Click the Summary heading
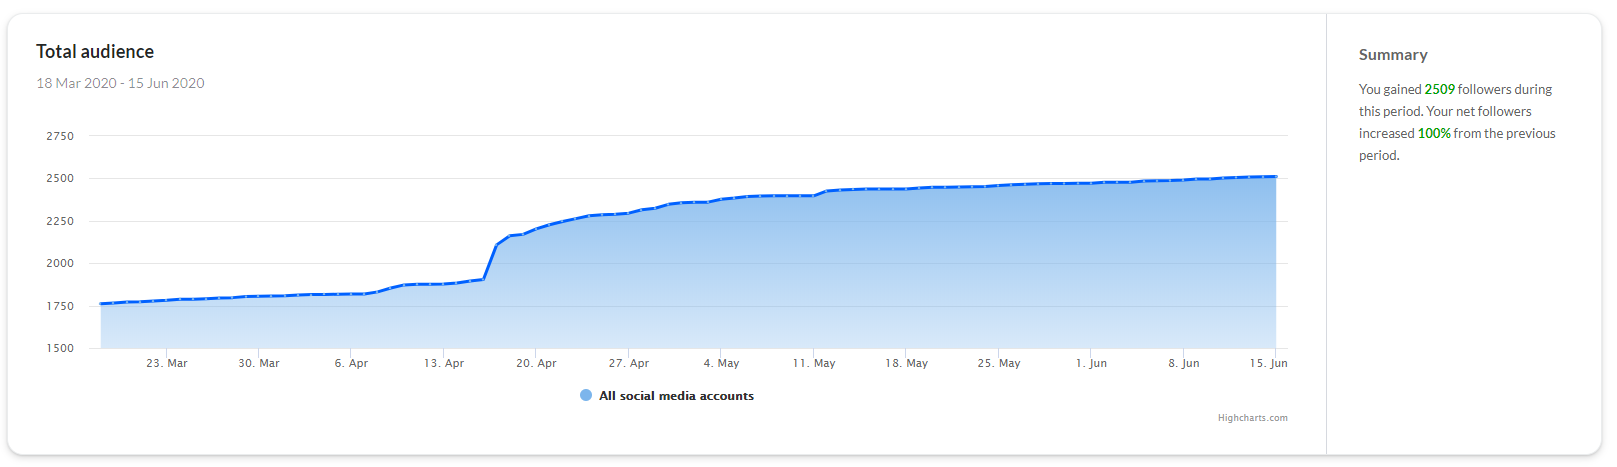 (x=1393, y=55)
